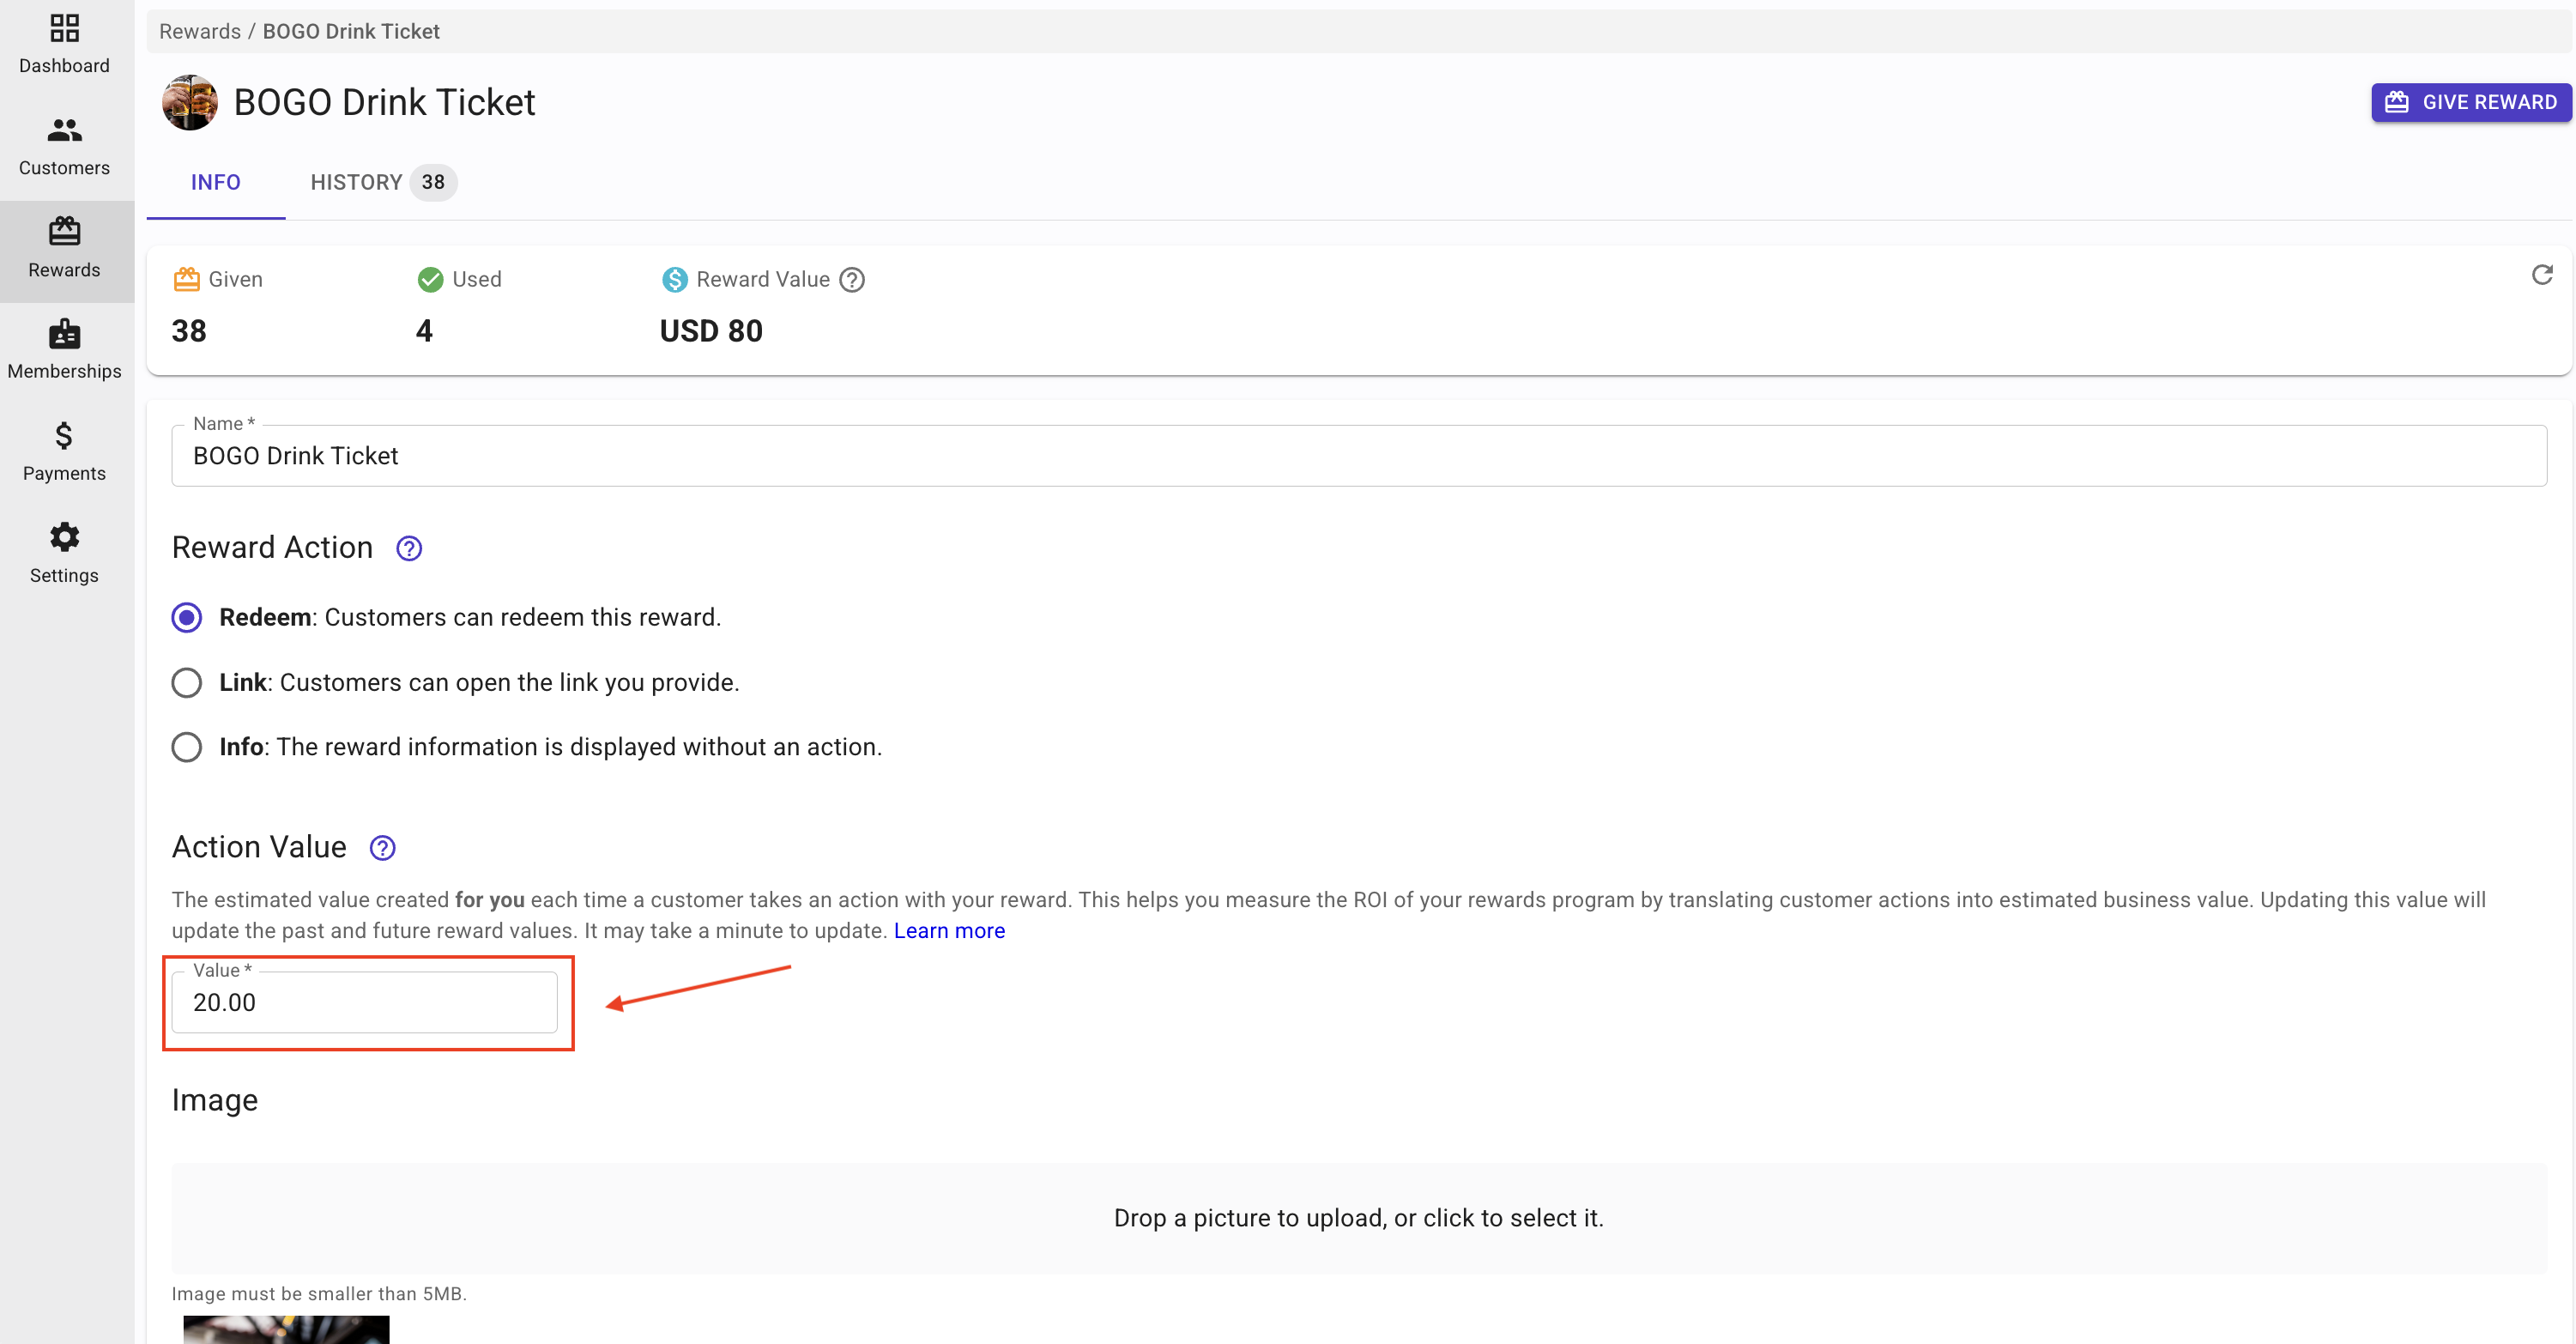Switch to the INFO tab

pyautogui.click(x=215, y=182)
